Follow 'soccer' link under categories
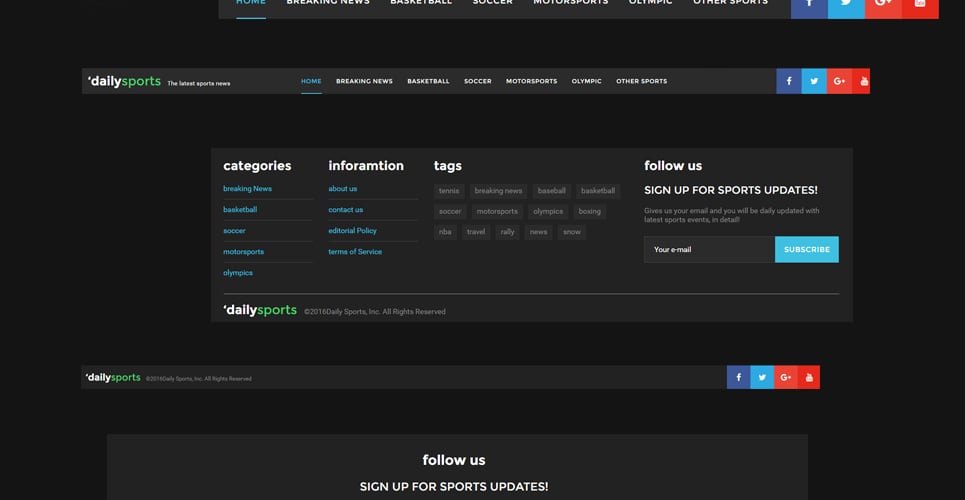965x500 pixels. click(234, 231)
